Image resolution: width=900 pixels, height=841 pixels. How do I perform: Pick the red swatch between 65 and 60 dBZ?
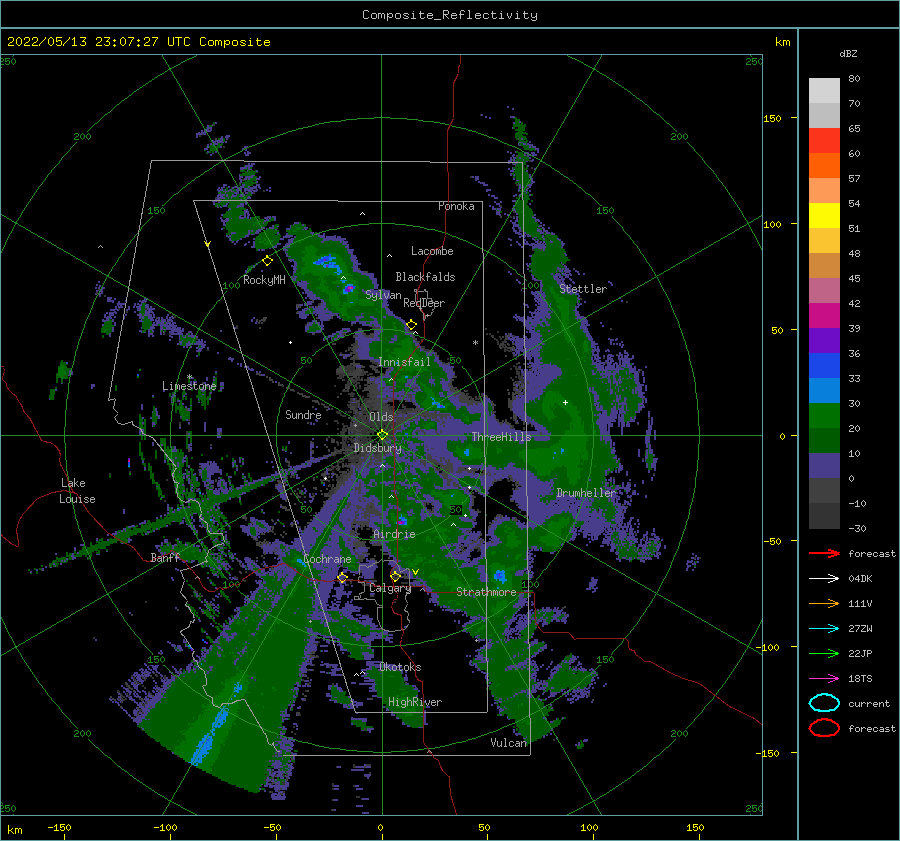824,141
